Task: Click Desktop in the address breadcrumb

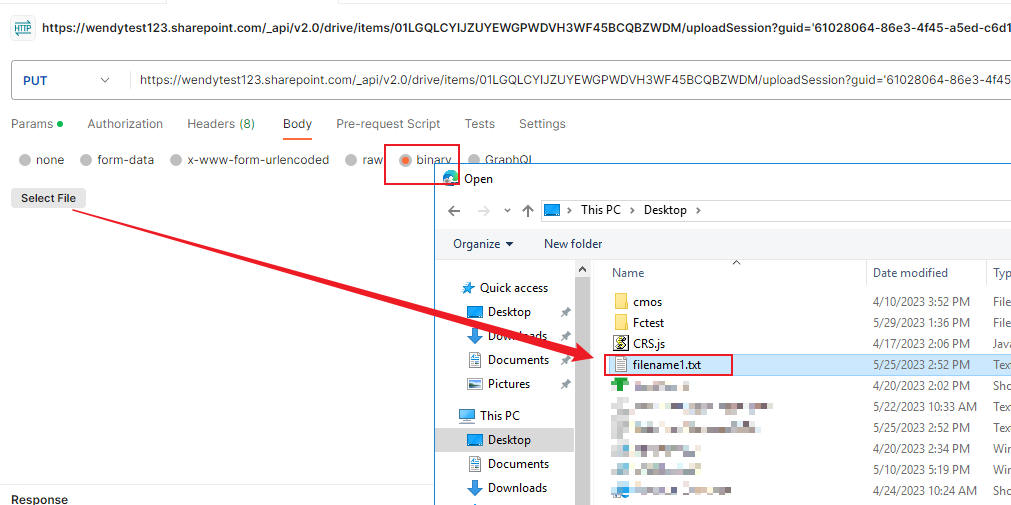Action: tap(665, 210)
